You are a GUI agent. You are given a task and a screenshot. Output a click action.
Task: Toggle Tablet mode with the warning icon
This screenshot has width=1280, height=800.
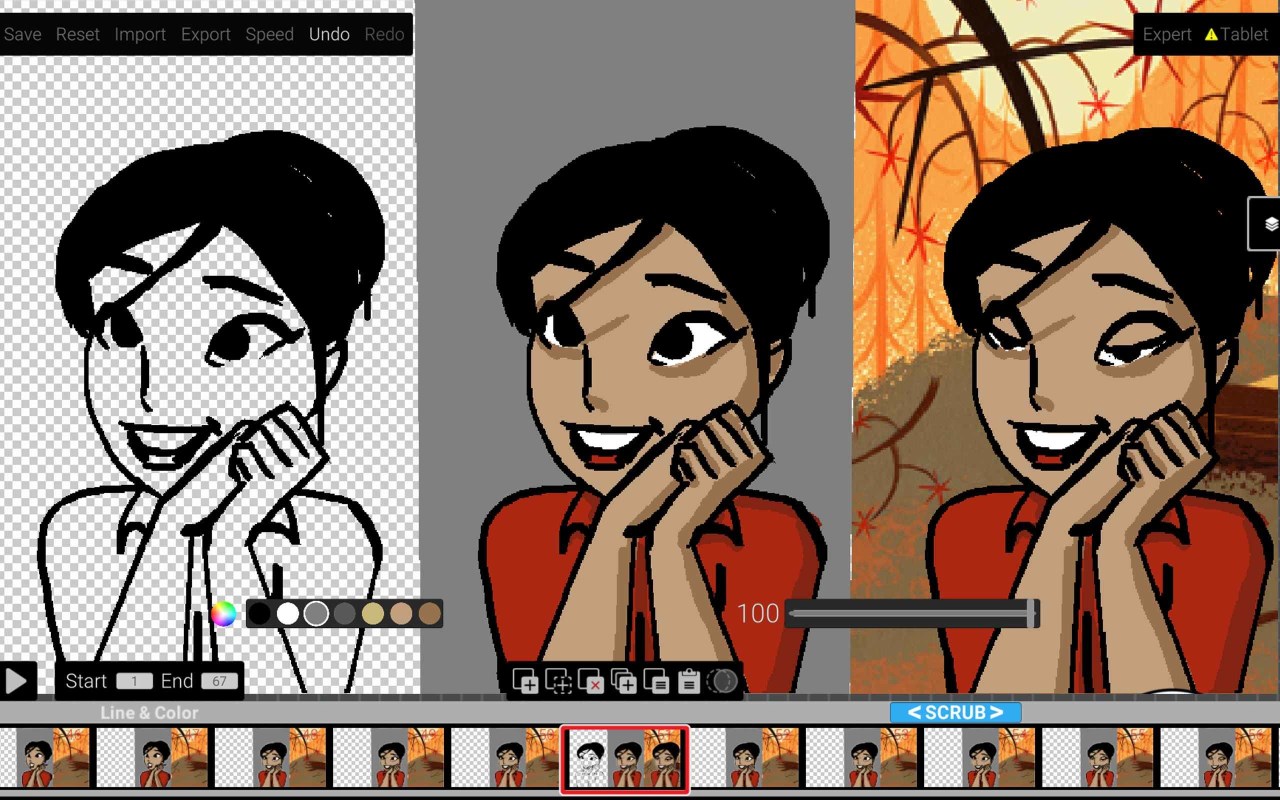pyautogui.click(x=1237, y=34)
